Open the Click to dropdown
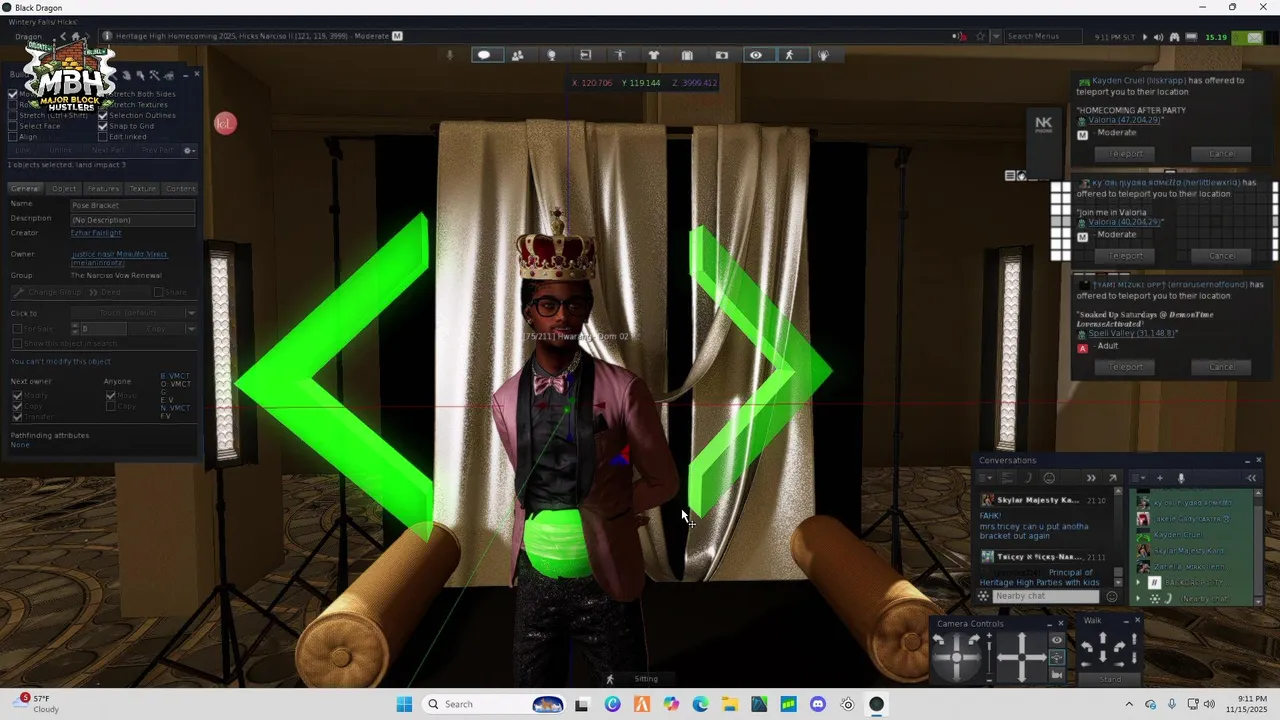 pyautogui.click(x=133, y=313)
